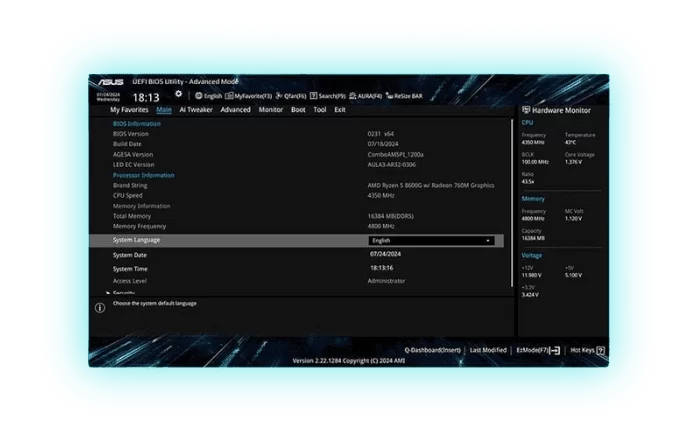
Task: Click the Version 2.22.1284 copyright text
Action: coord(349,361)
